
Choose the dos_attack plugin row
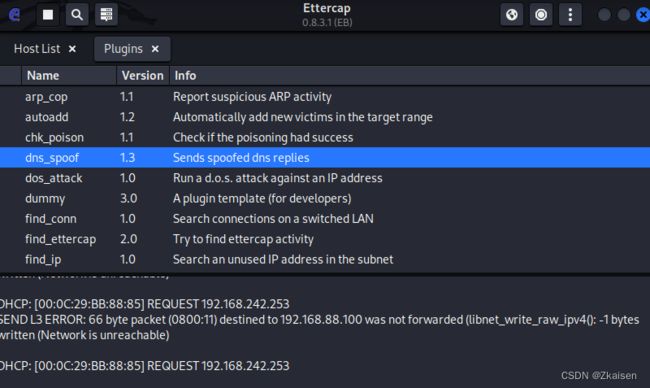pos(325,178)
